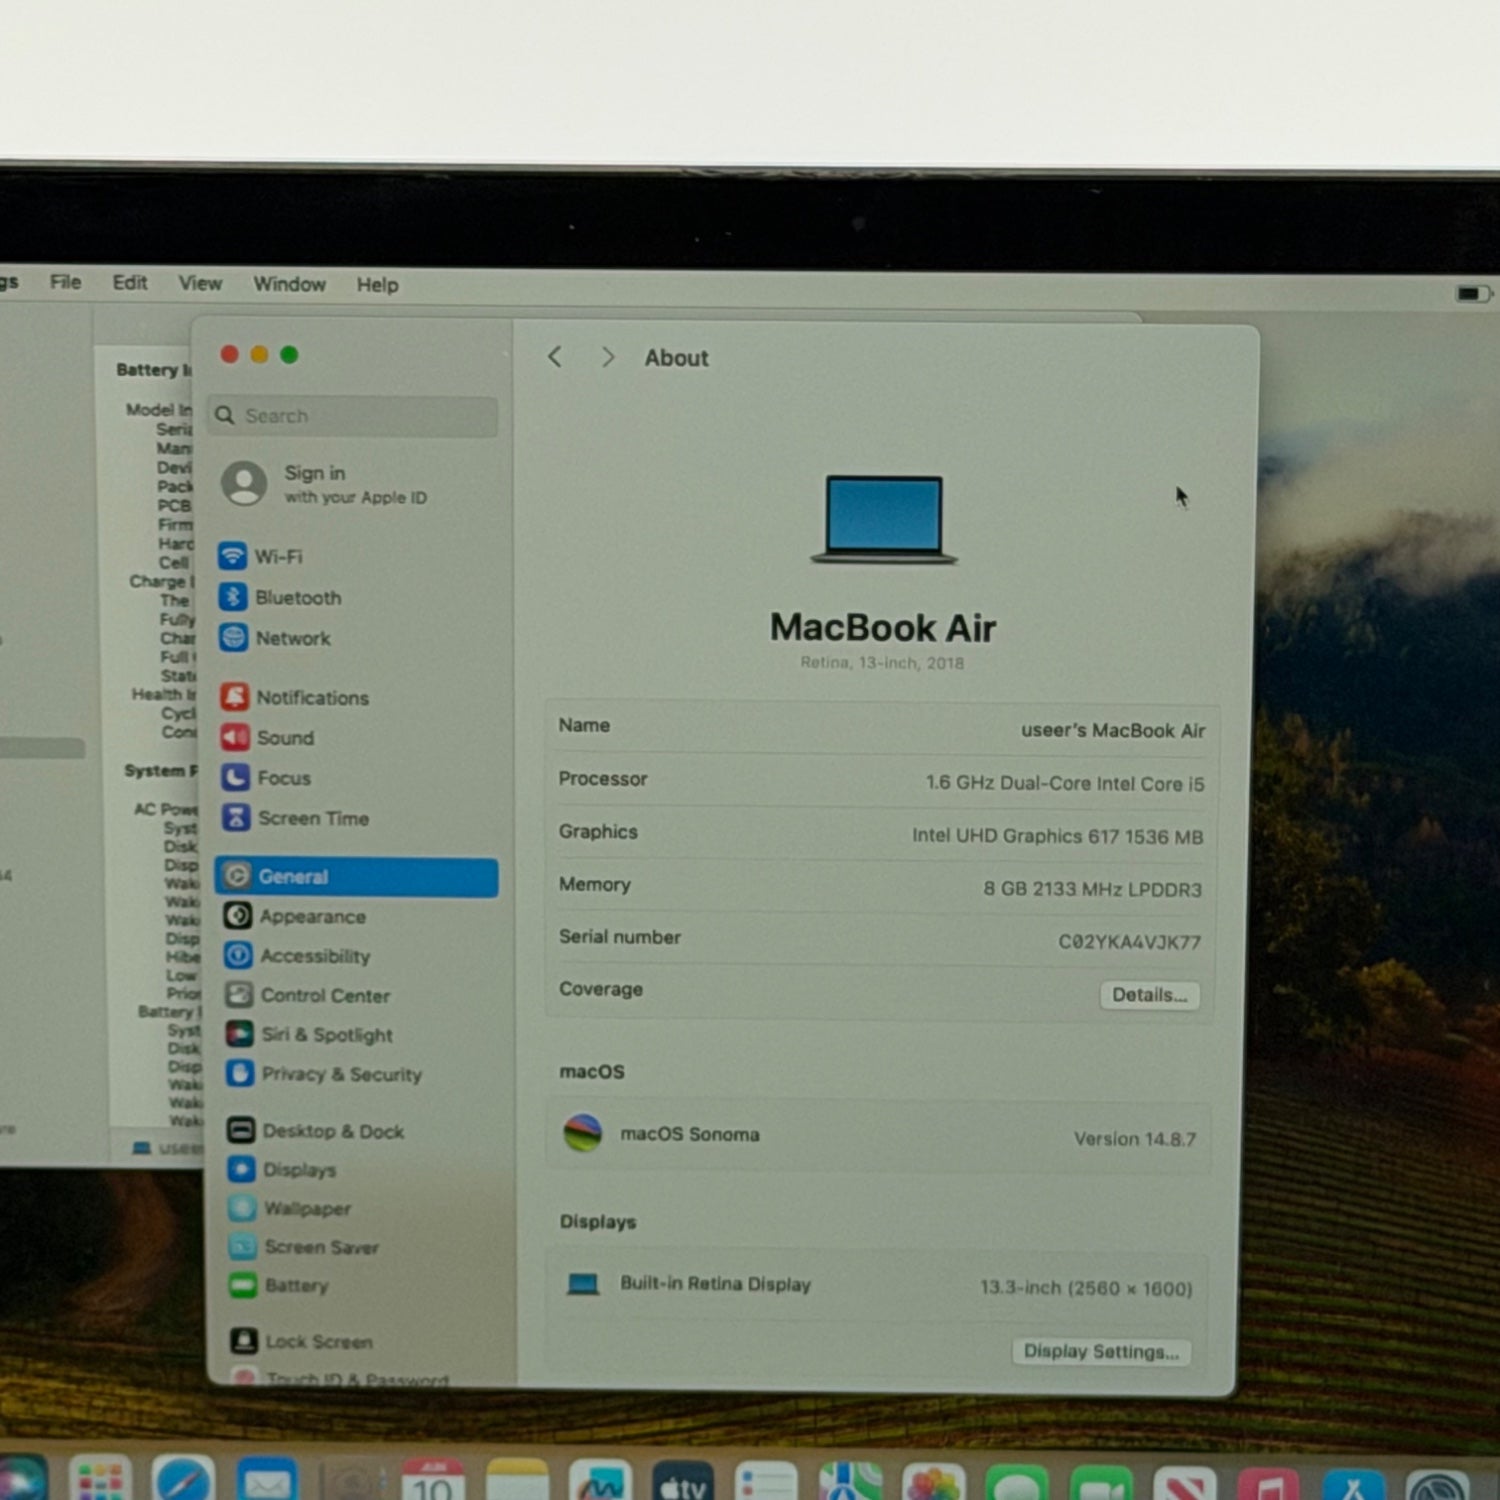1500x1500 pixels.
Task: Select Displays in the sidebar
Action: pyautogui.click(x=282, y=1169)
